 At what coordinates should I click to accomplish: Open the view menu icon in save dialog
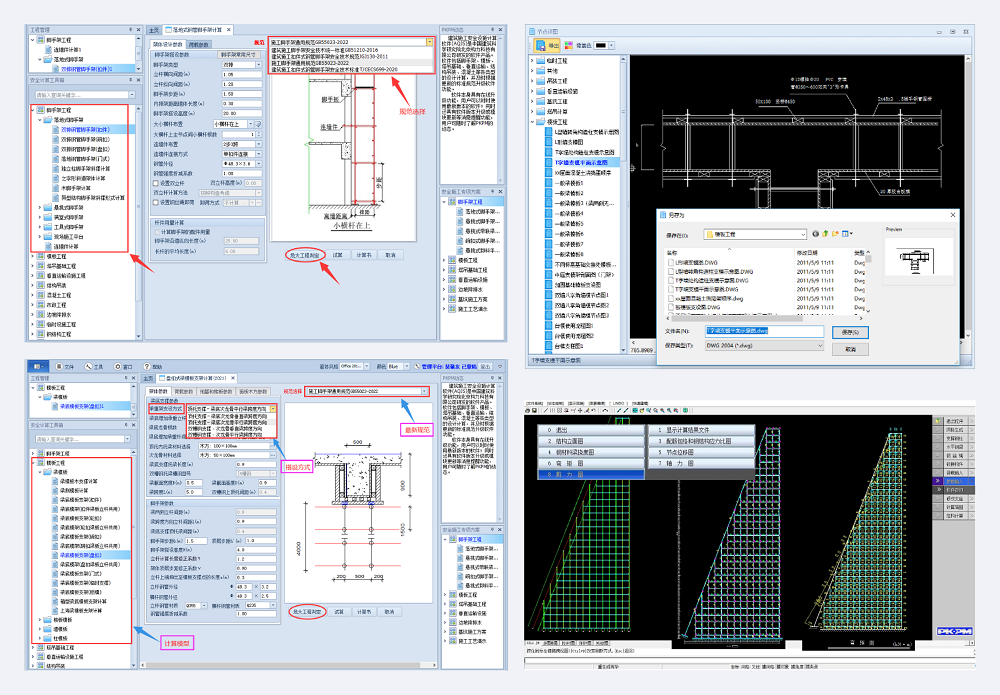(x=846, y=233)
